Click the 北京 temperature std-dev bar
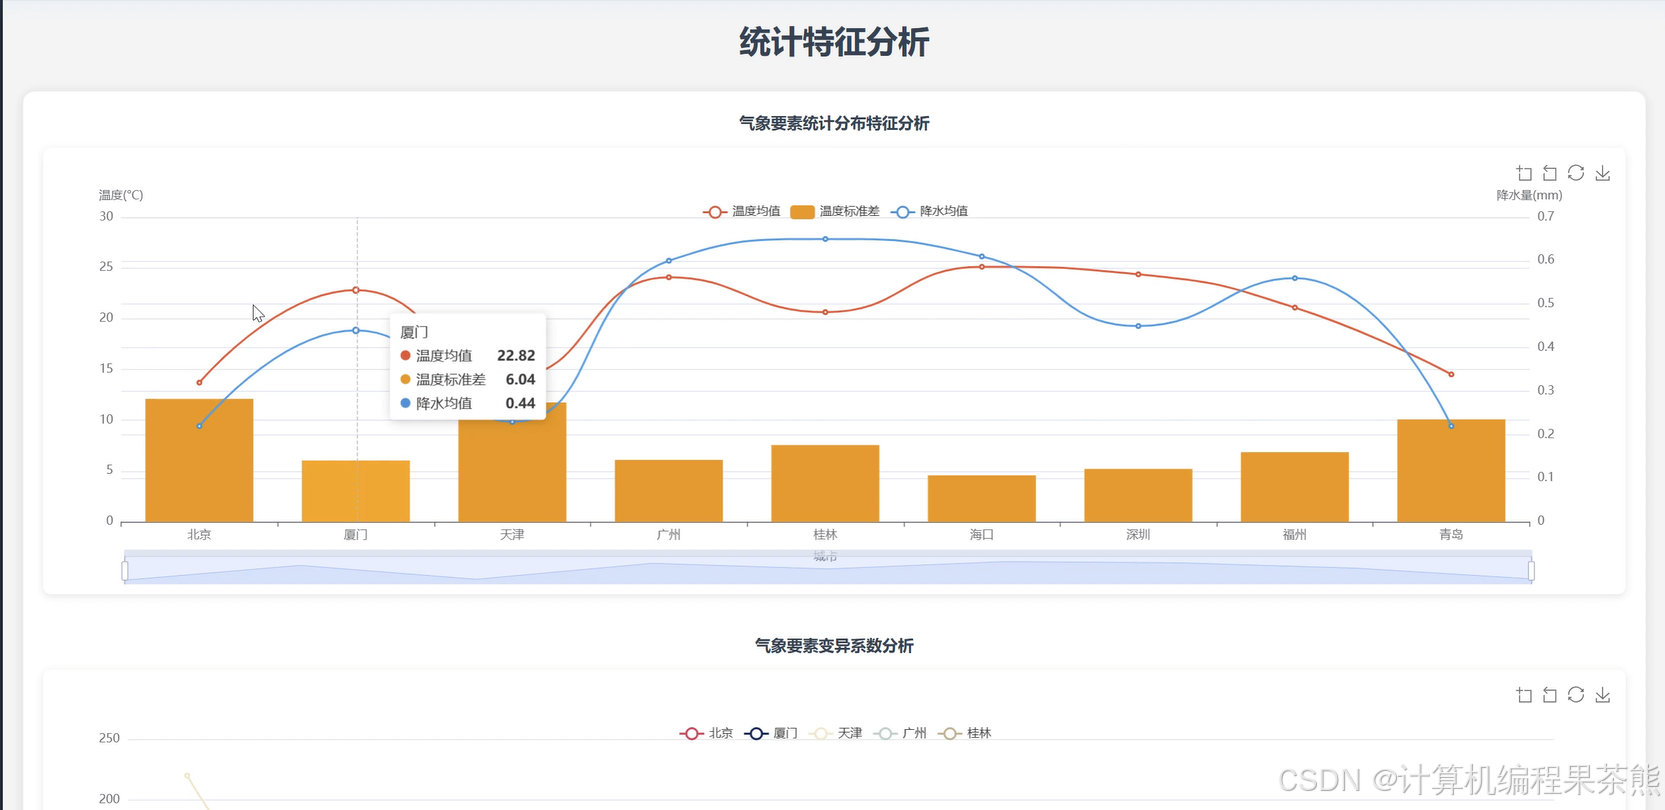This screenshot has width=1665, height=810. (x=199, y=460)
